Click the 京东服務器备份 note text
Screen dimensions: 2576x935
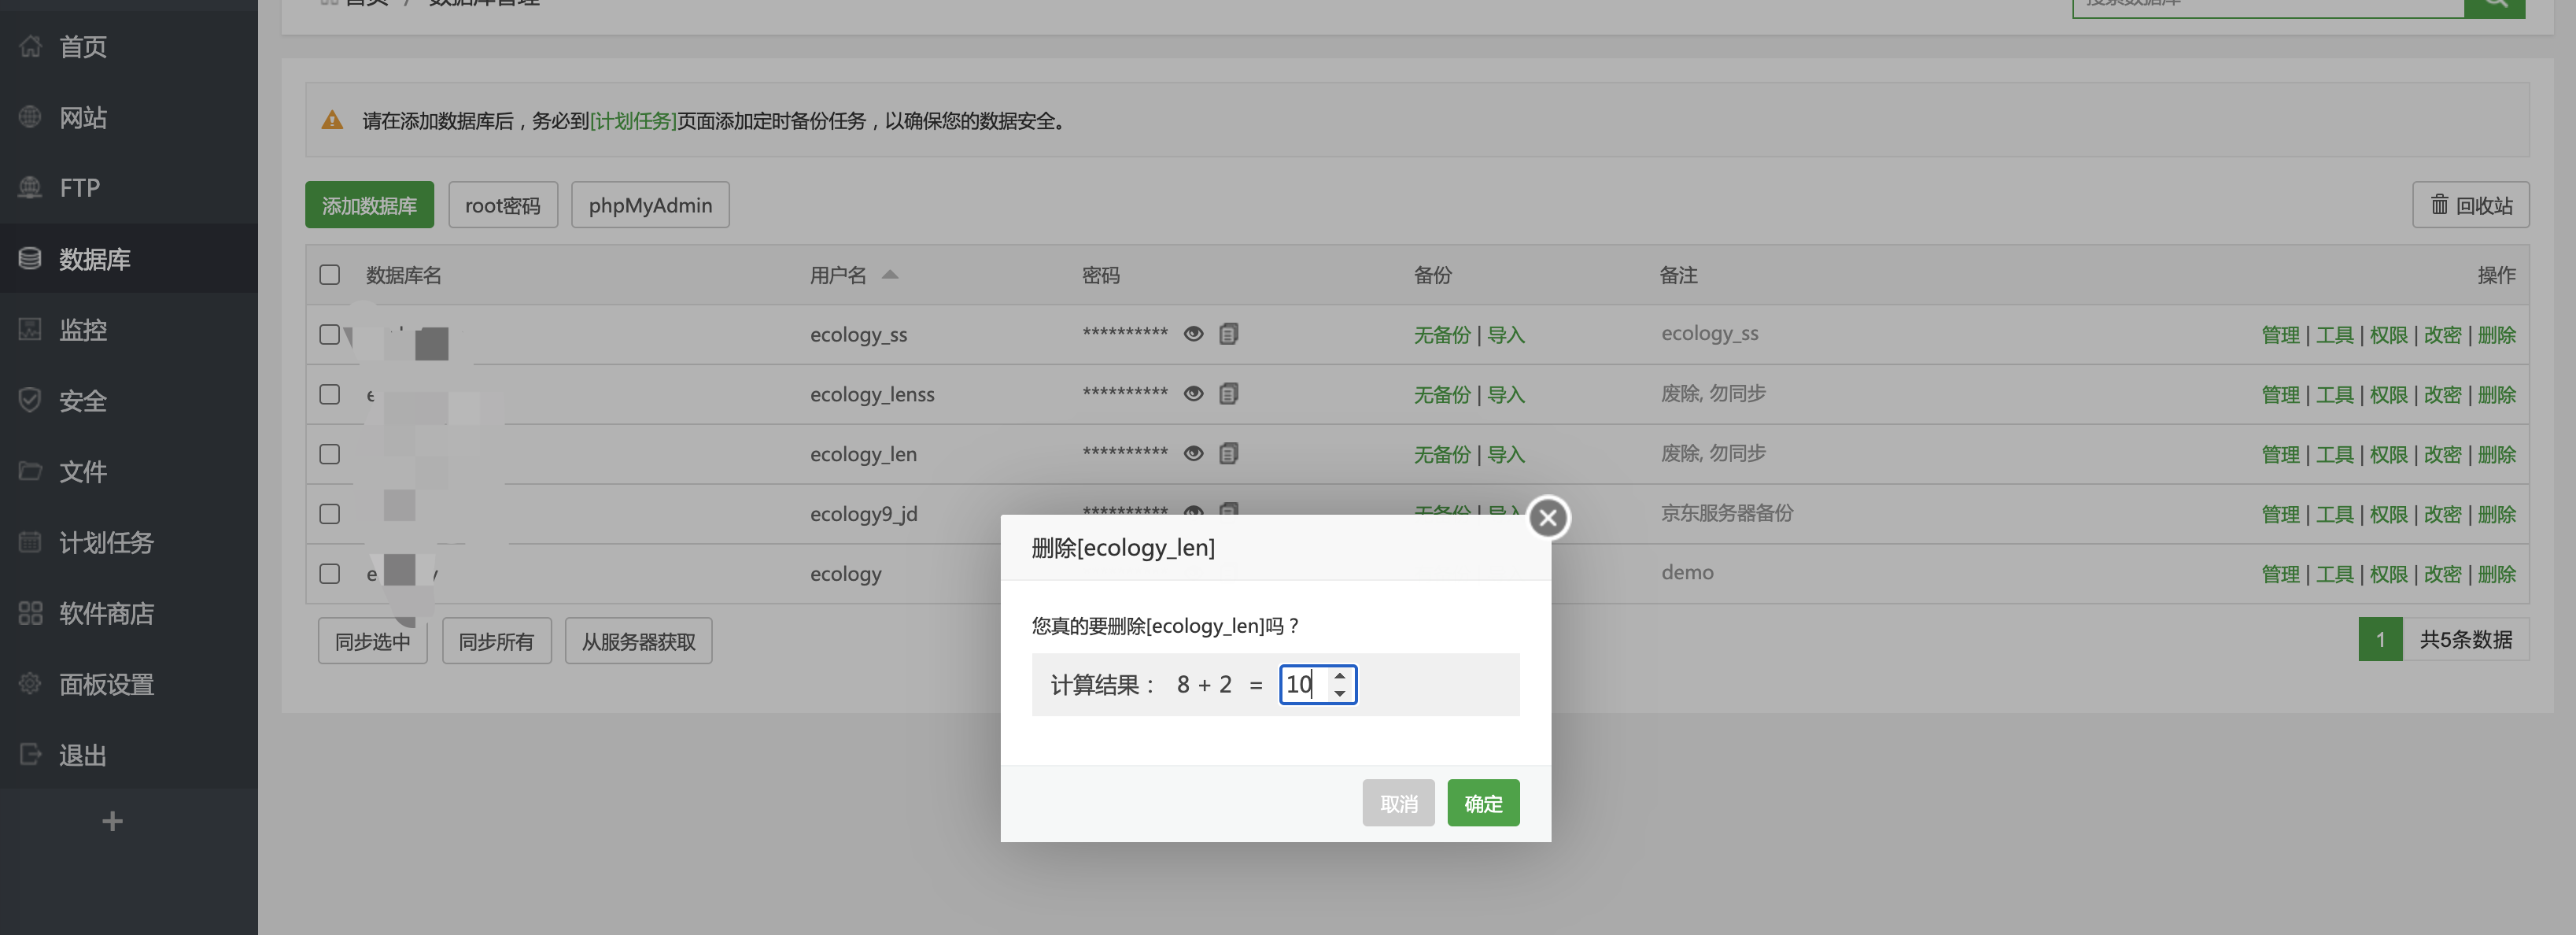1727,513
